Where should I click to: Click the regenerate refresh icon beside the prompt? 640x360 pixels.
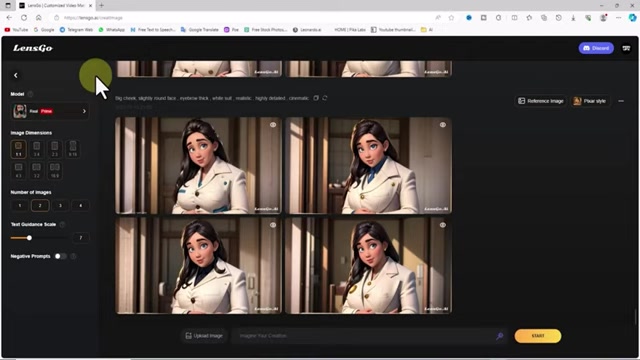click(325, 98)
